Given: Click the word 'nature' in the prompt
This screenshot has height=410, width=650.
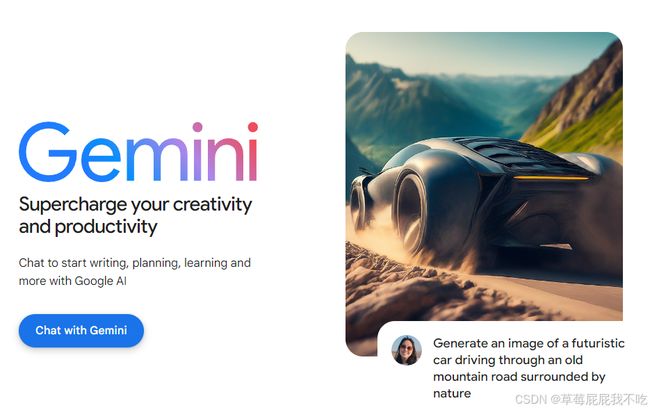Looking at the screenshot, I should (452, 393).
